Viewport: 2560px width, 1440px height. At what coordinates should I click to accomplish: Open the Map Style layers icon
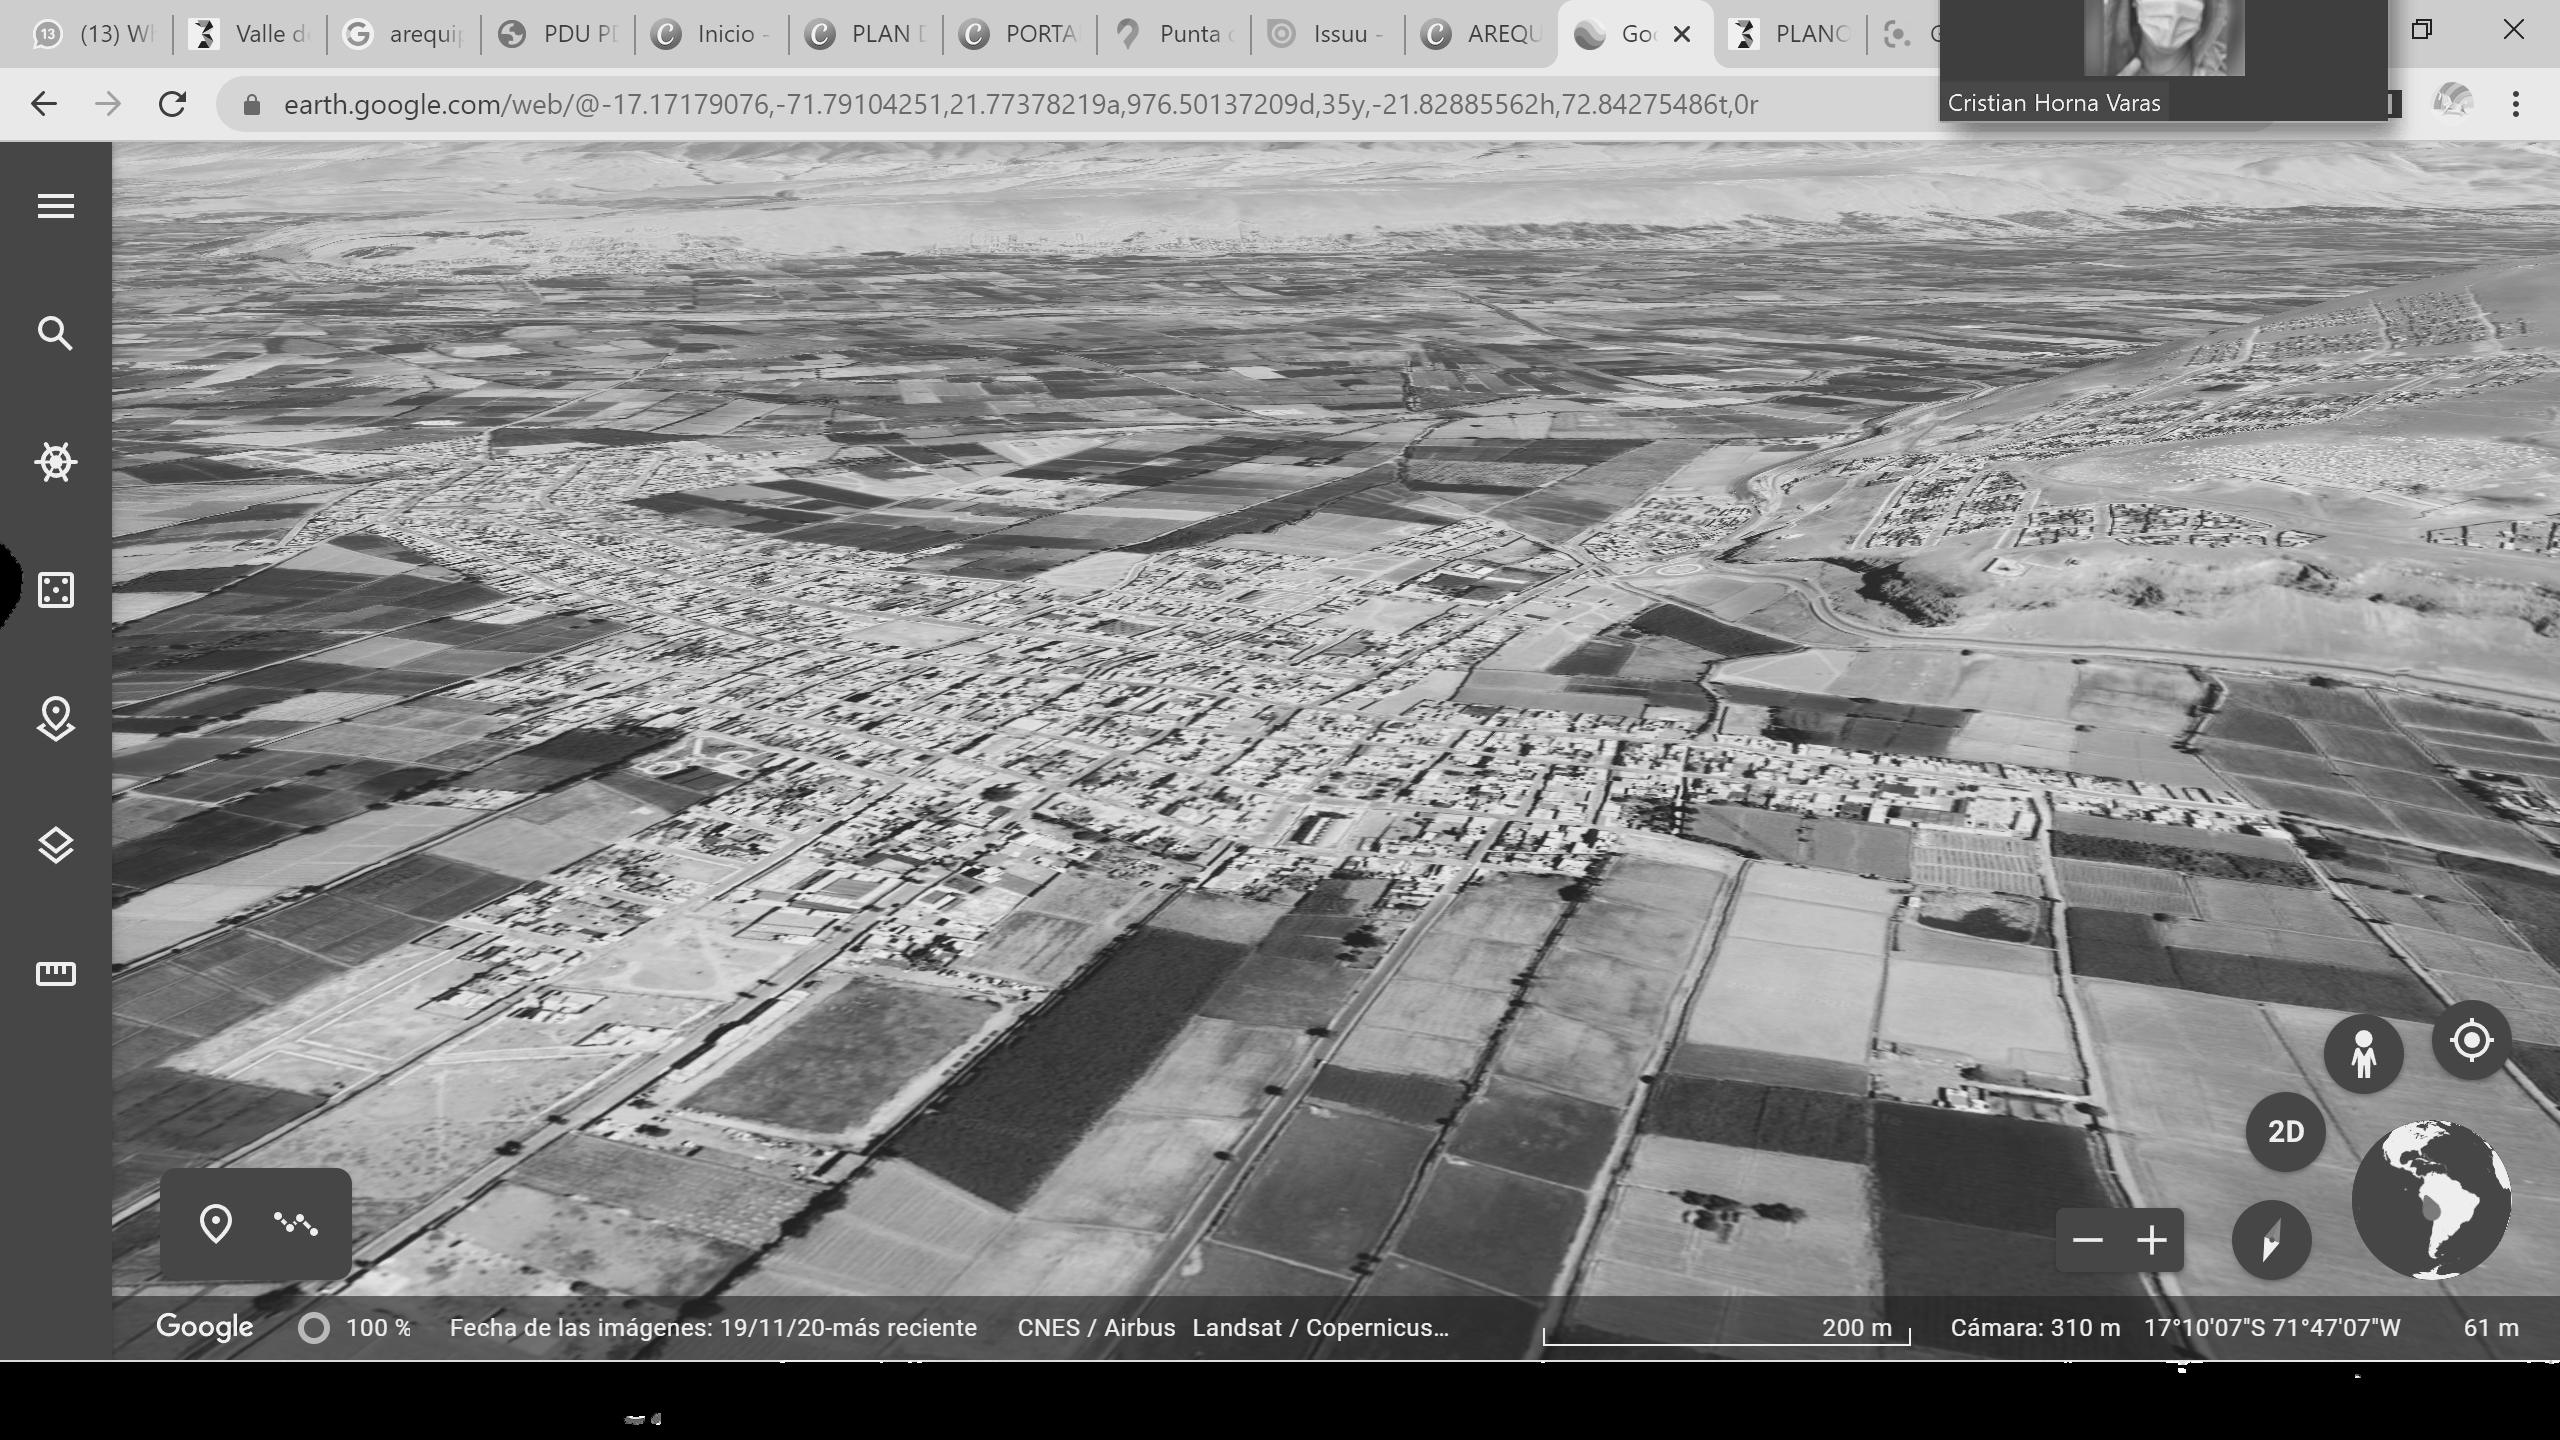coord(55,846)
